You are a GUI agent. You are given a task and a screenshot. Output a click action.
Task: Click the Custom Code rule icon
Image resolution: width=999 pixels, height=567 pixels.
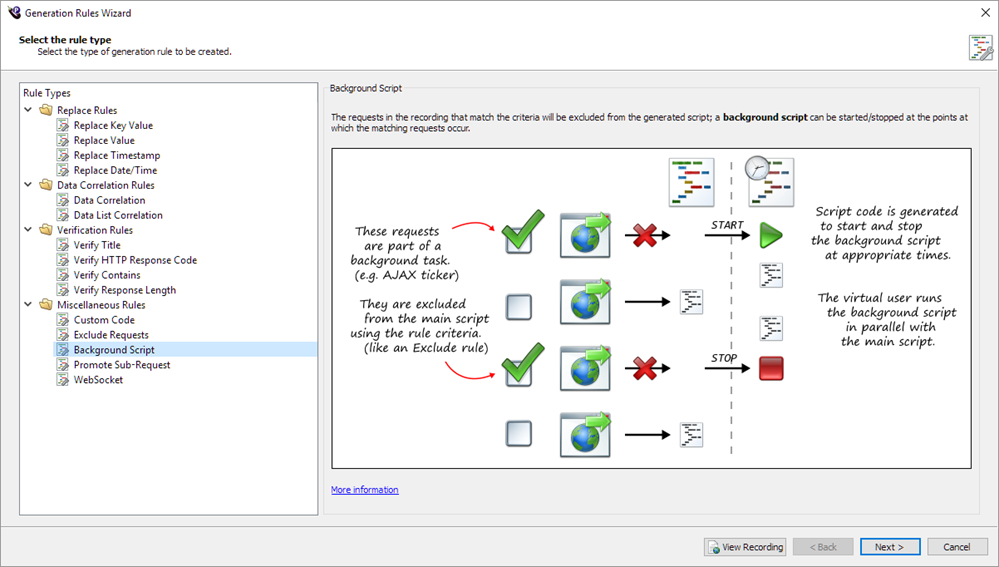pyautogui.click(x=63, y=321)
